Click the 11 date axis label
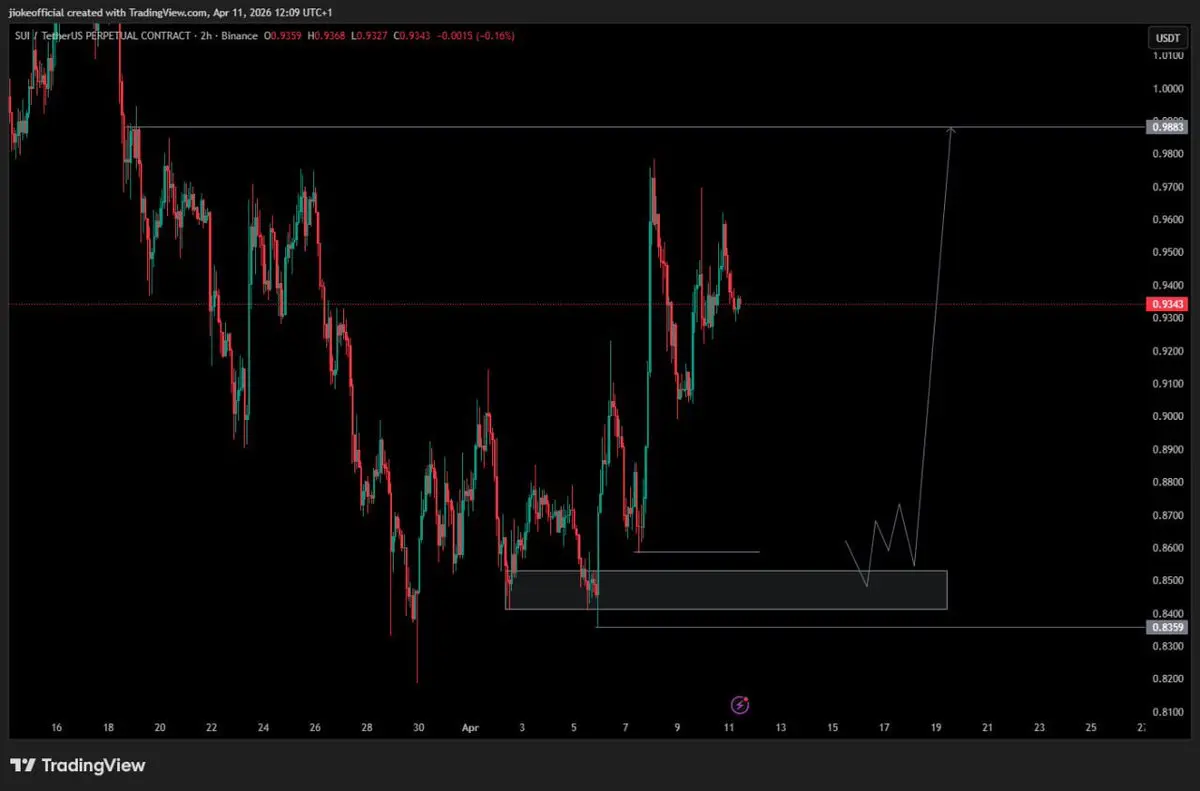 (729, 728)
